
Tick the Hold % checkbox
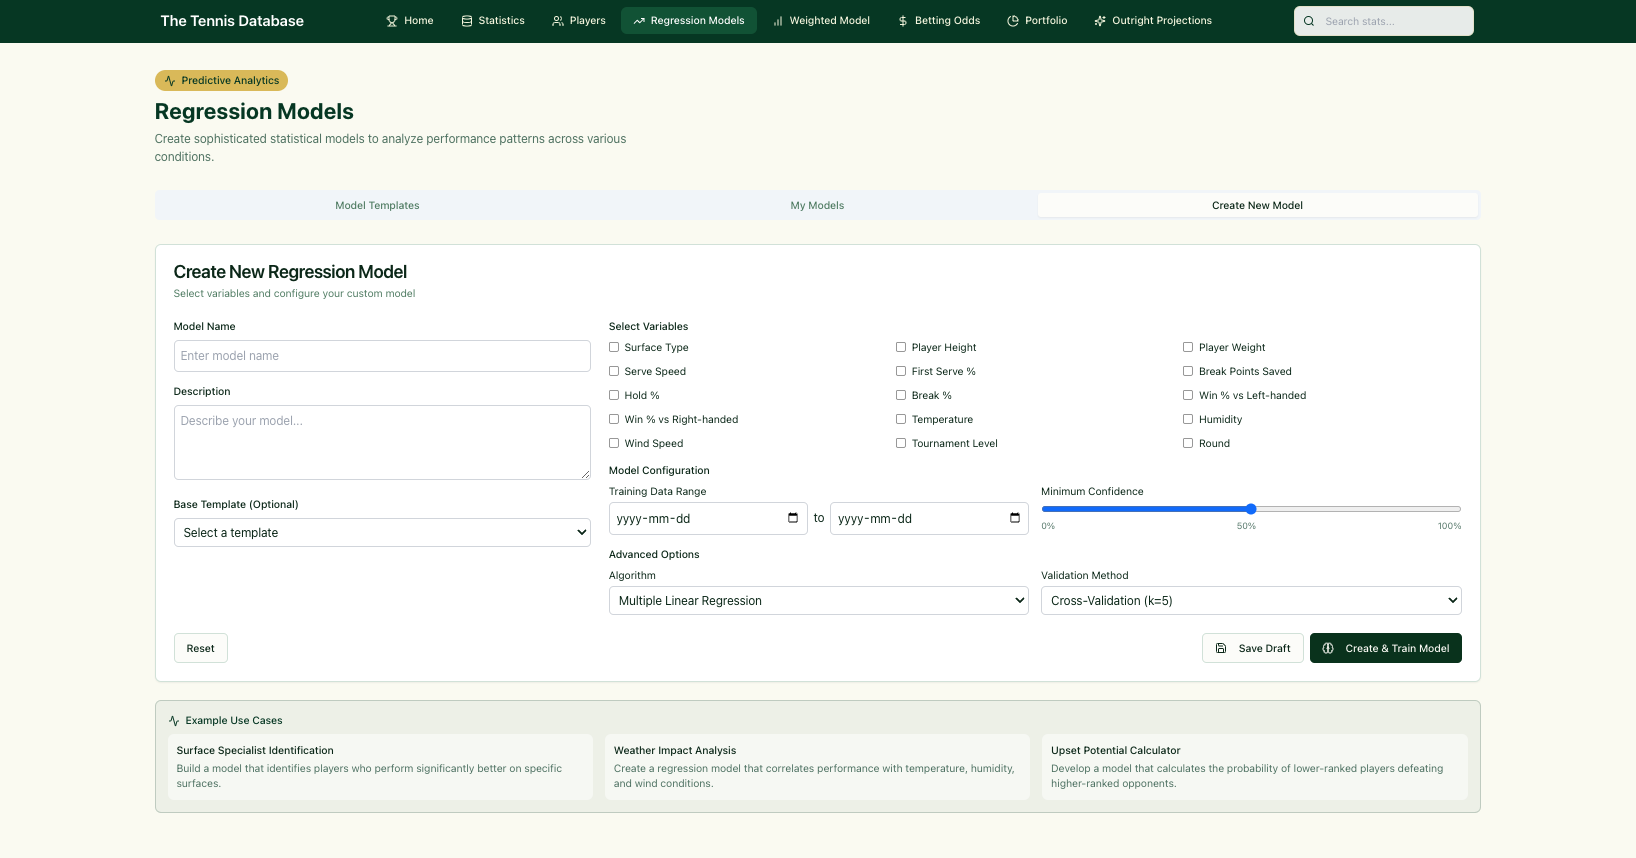click(614, 395)
